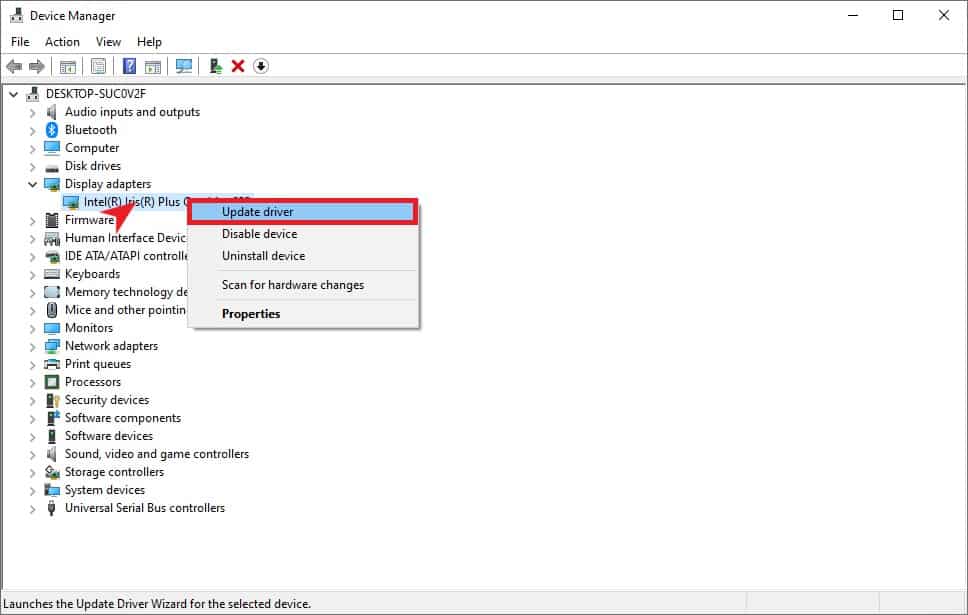Open the View menu

pos(108,41)
